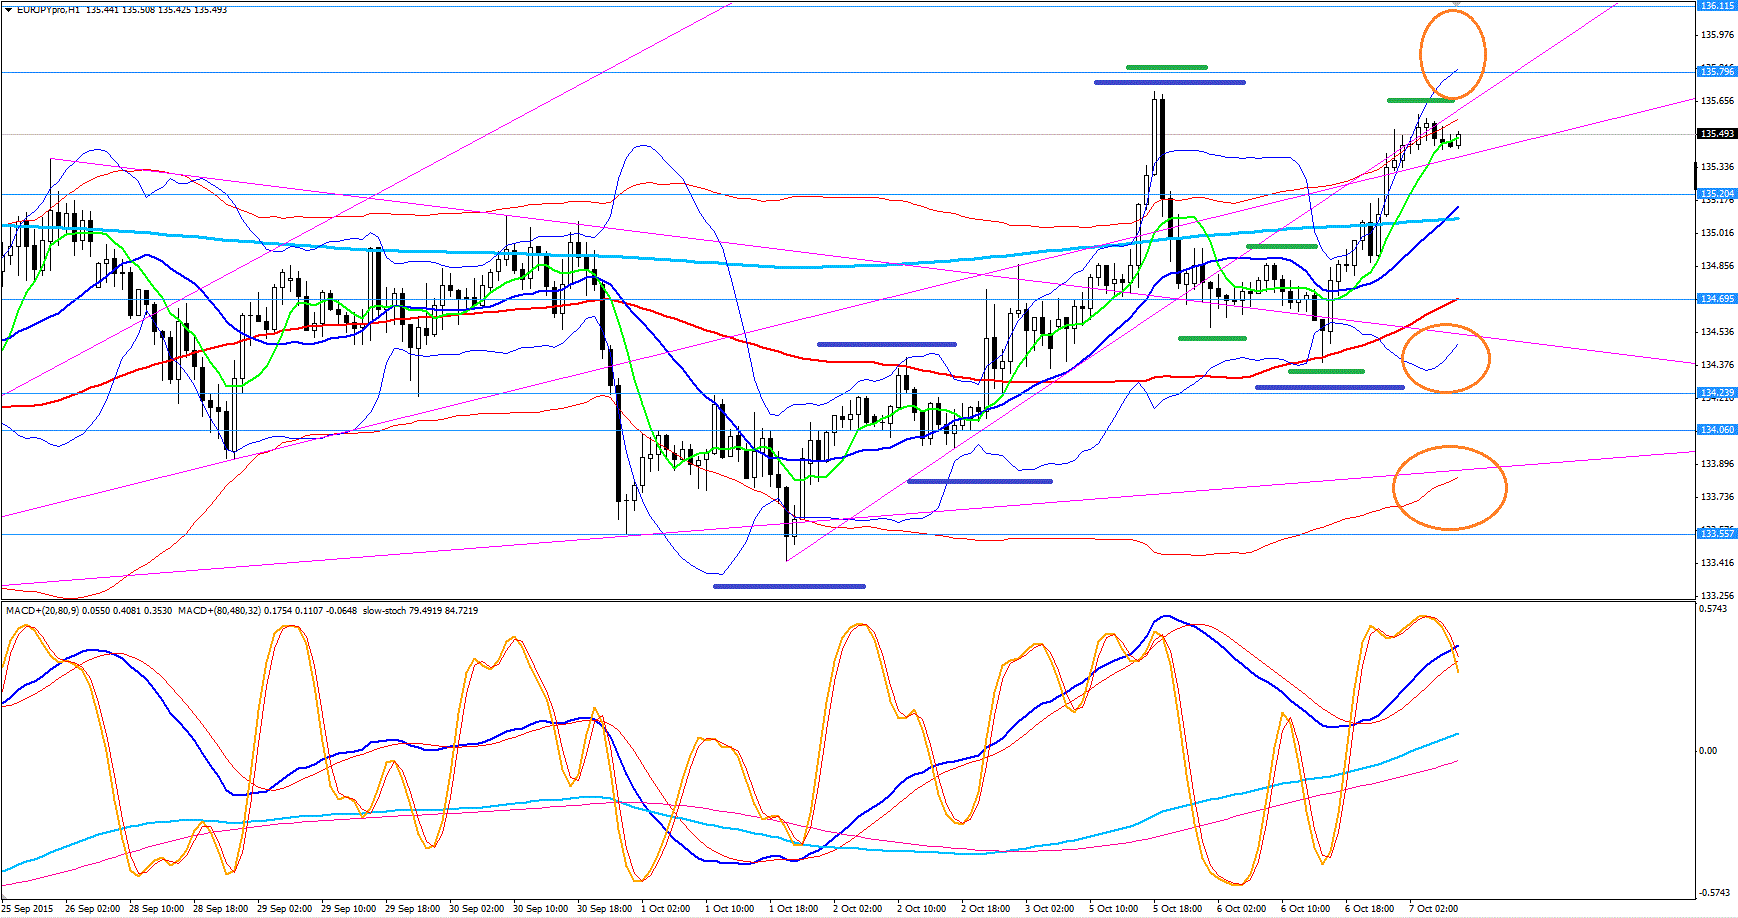Screen dimensions: 1738x918
Task: Click the EURJPYpro,H1 chart title
Action: point(49,9)
